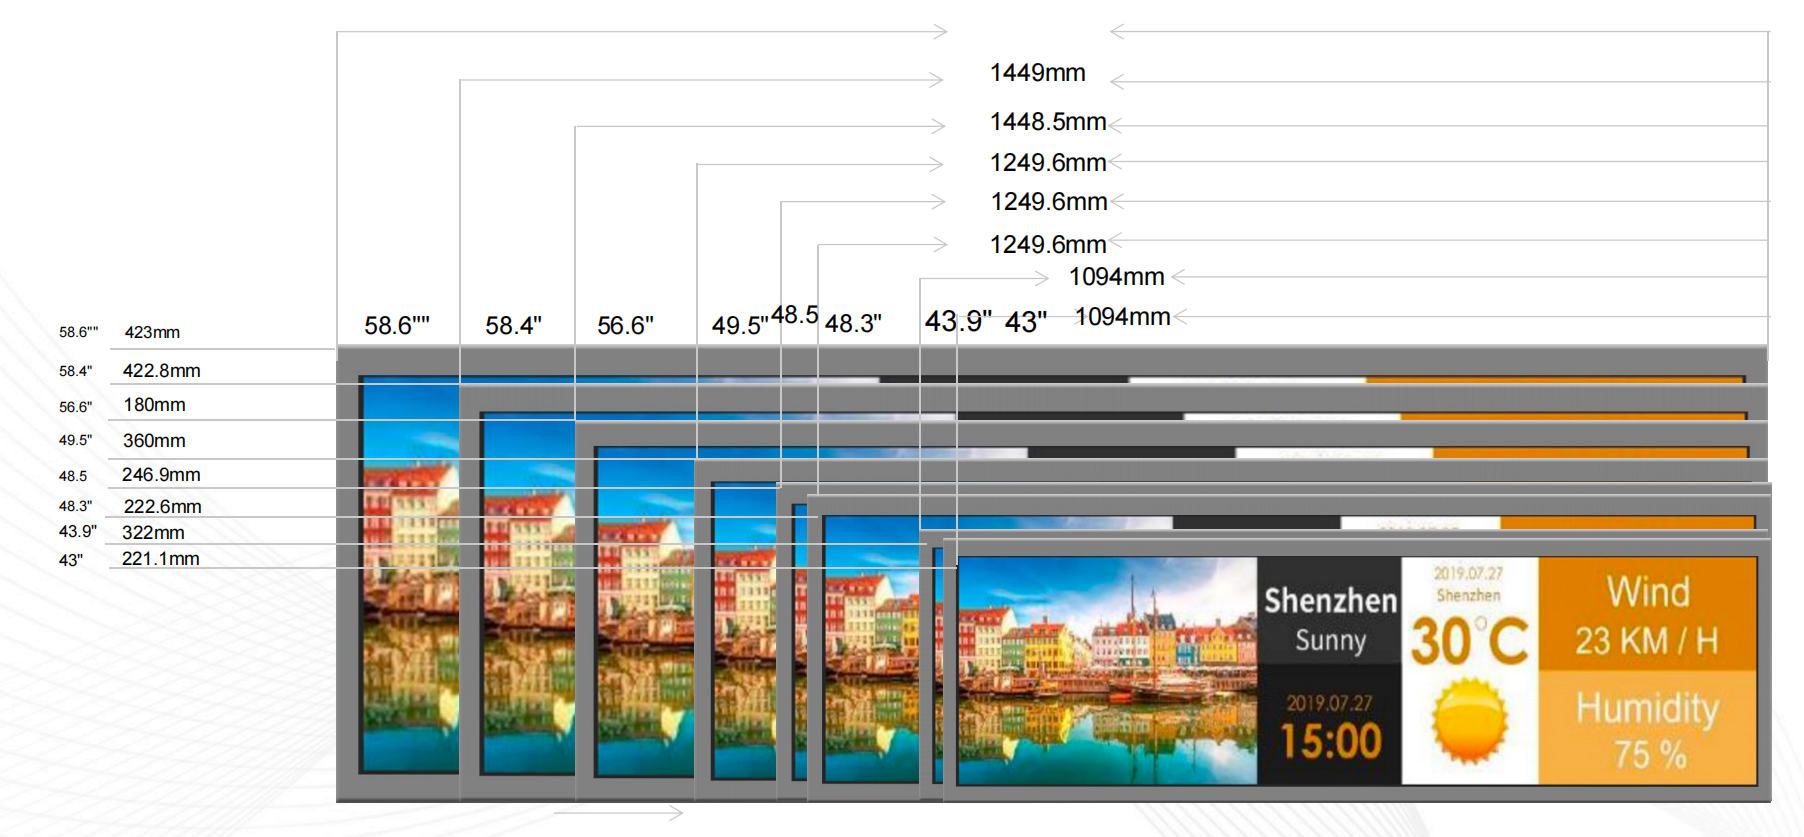Screen dimensions: 1804x837
Task: Select the "422.8mm" height value
Action: [x=161, y=371]
